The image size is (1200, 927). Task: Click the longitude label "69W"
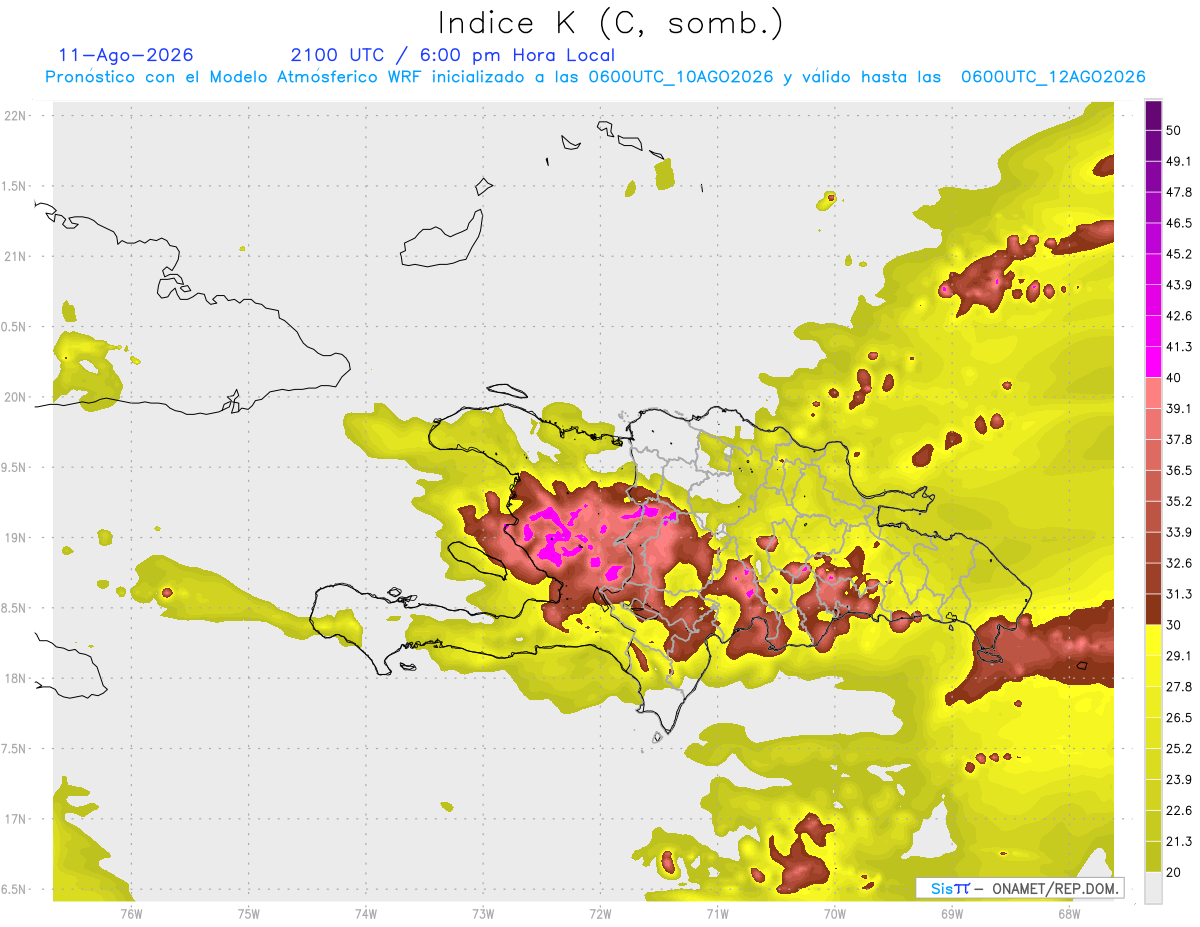[952, 913]
